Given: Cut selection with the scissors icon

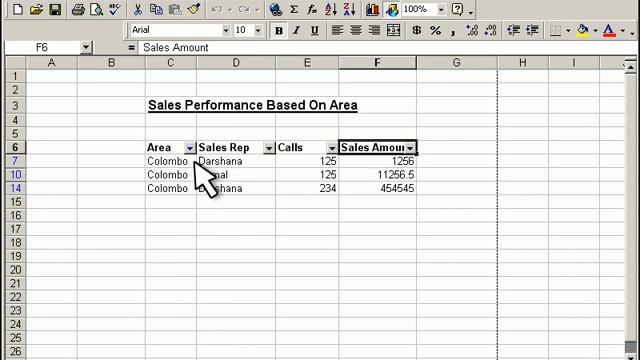Looking at the screenshot, I should (x=138, y=9).
